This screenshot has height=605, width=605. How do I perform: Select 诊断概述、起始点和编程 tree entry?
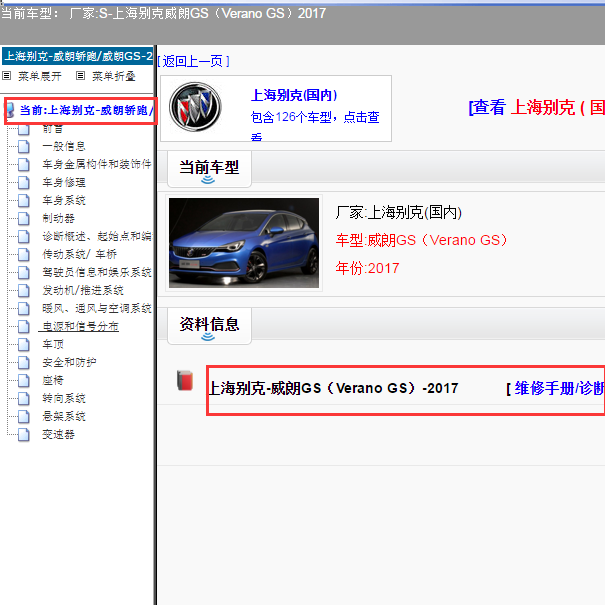pos(96,236)
